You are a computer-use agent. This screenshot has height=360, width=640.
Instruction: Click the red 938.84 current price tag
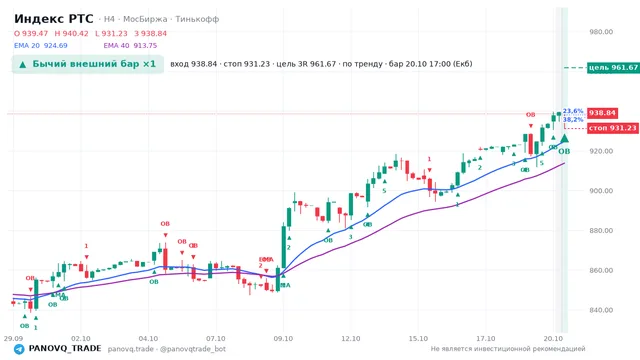coord(602,113)
